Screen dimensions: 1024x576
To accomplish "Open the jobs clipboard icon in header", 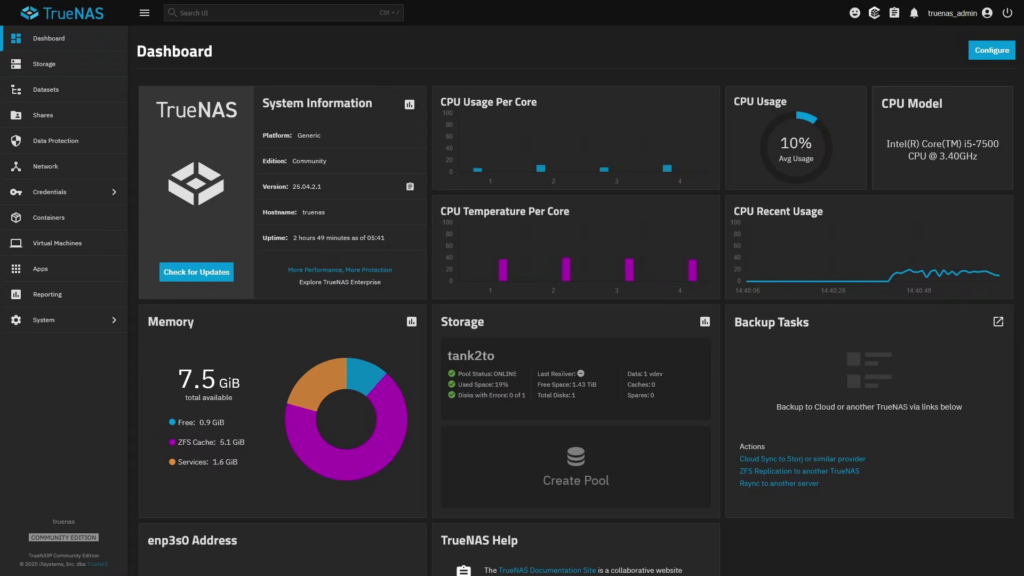I will coord(894,13).
